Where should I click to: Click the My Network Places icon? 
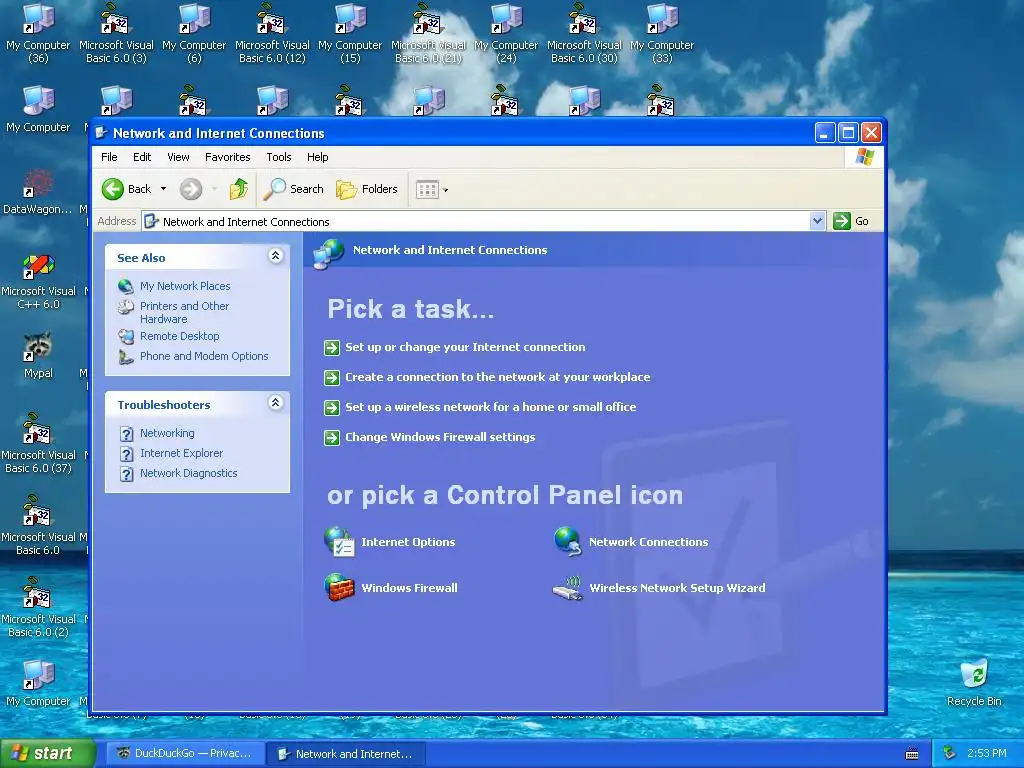point(126,286)
